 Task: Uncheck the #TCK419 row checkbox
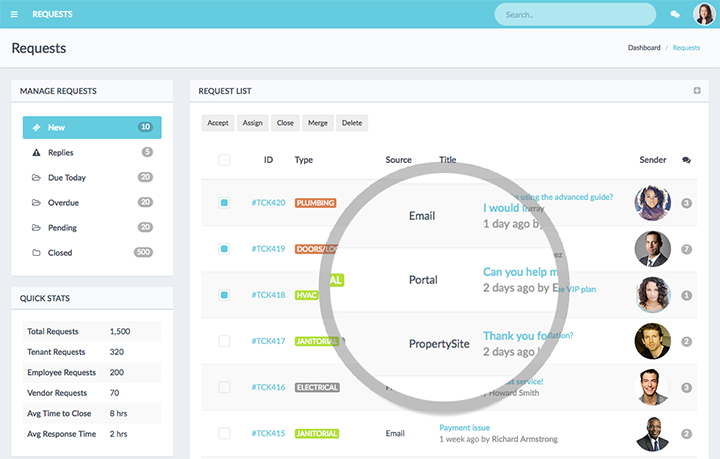[224, 249]
